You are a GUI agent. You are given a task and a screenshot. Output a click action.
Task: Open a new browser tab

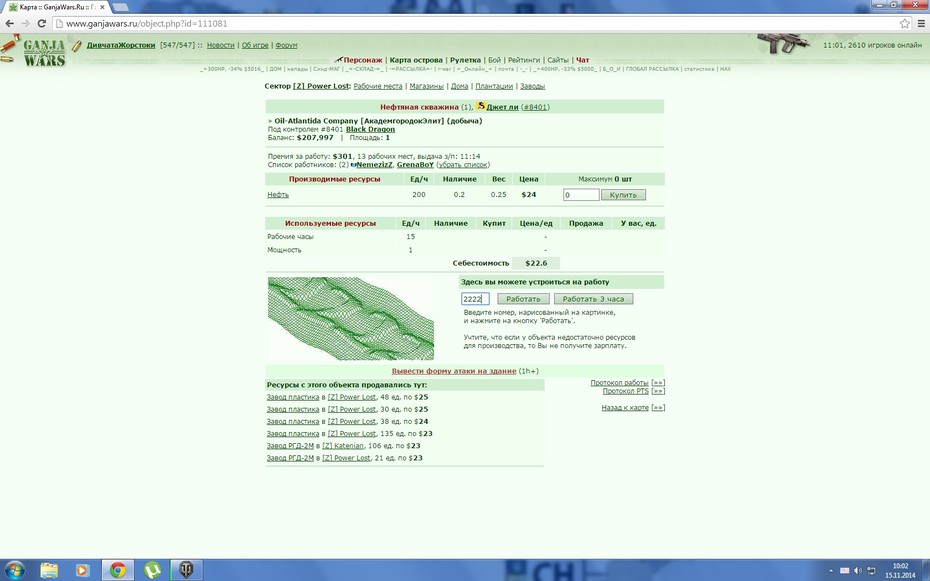120,7
